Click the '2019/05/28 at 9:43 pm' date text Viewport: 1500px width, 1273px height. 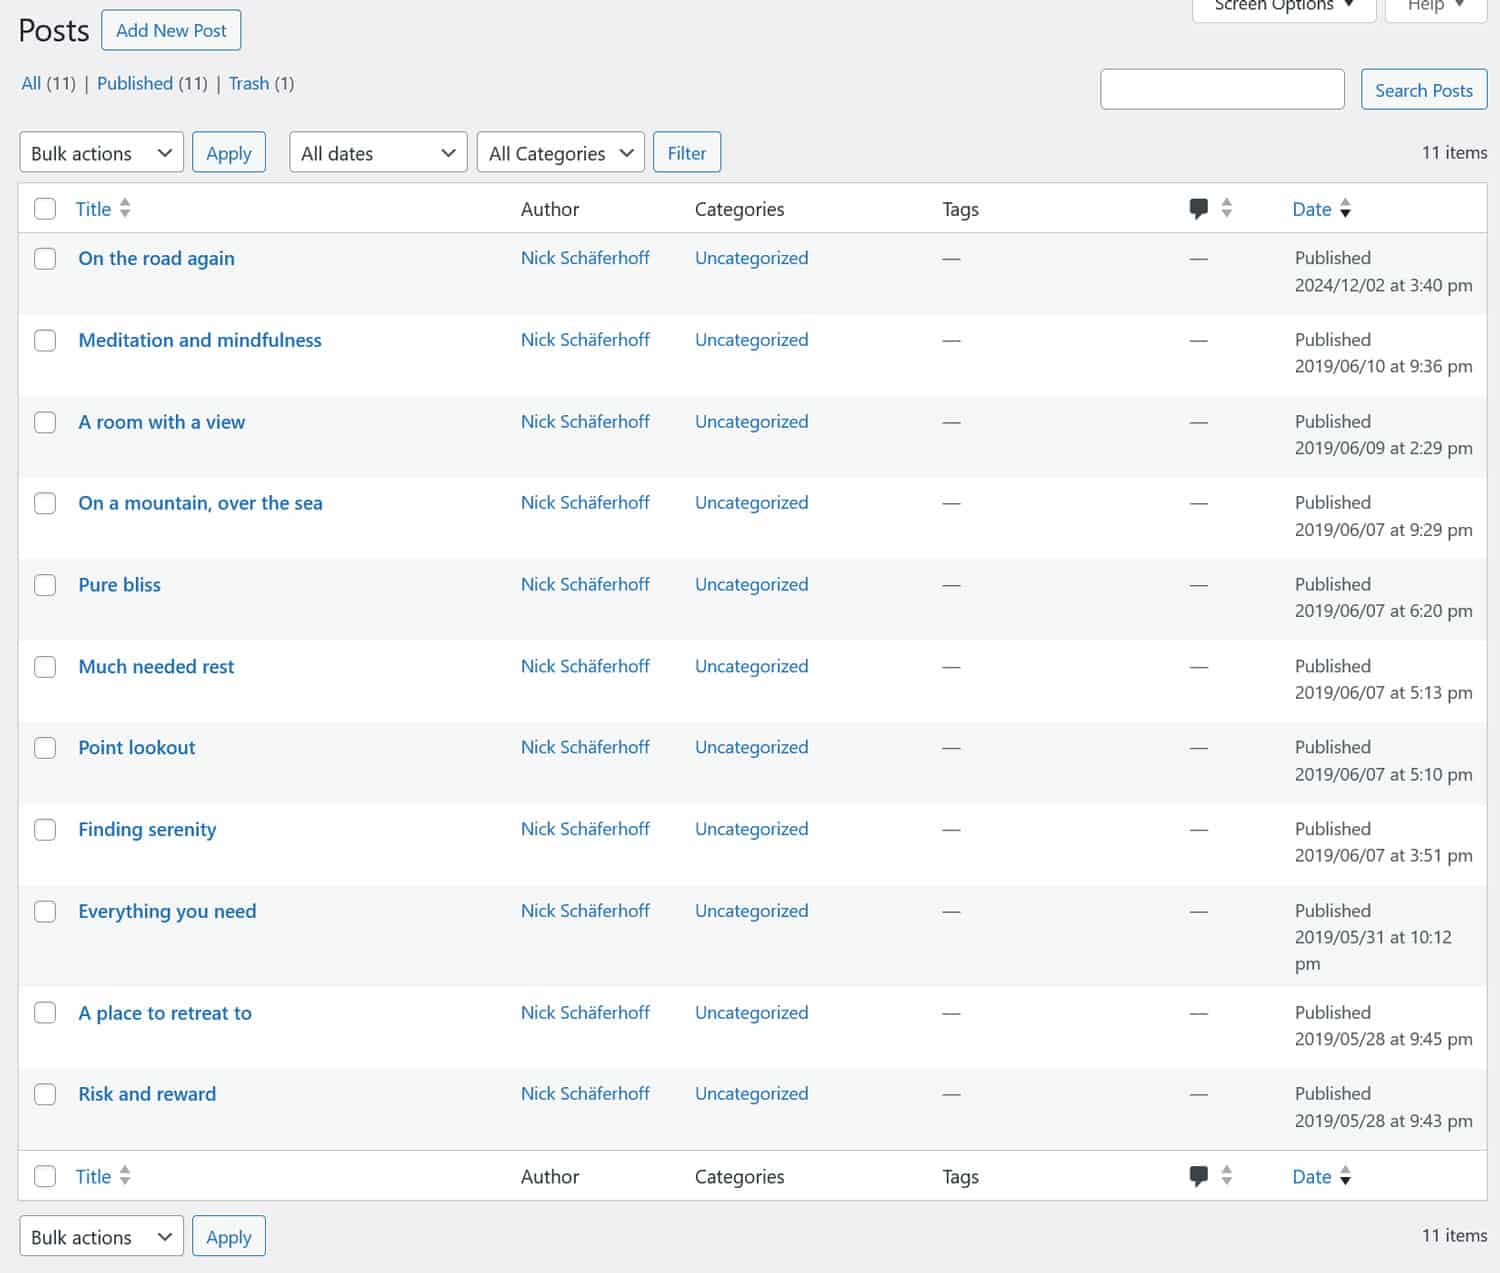1383,1121
